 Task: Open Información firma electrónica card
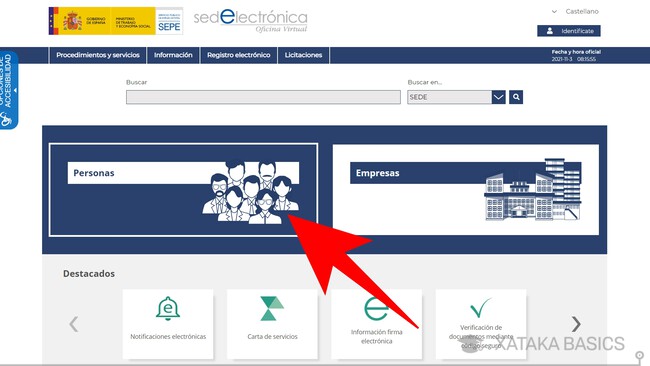coord(376,324)
